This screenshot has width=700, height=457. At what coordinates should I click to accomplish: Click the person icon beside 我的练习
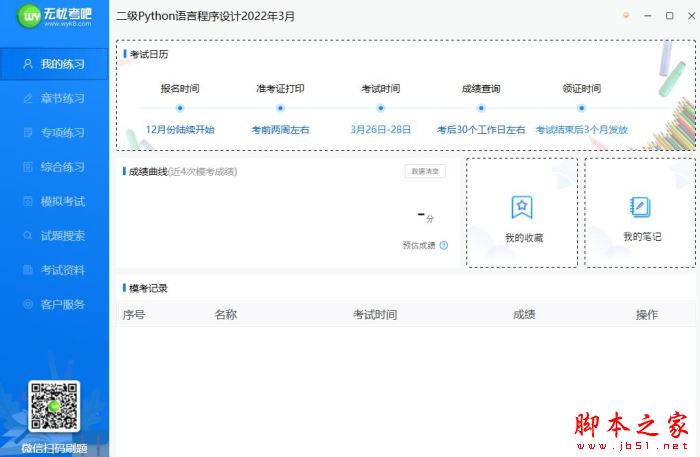(28, 64)
